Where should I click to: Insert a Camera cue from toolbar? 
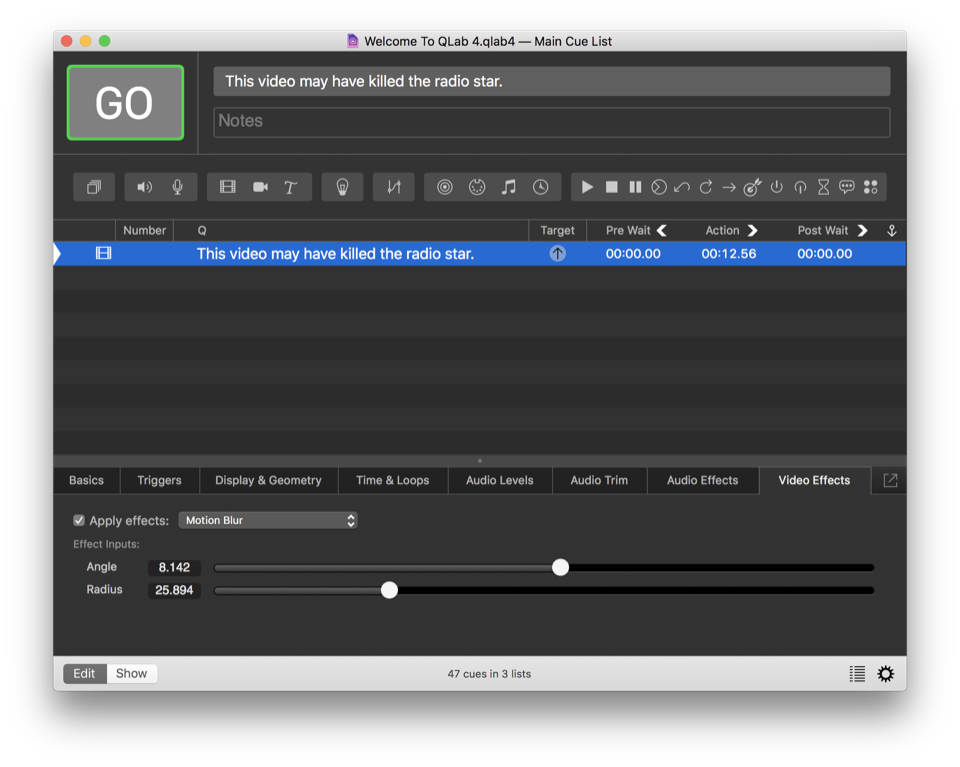pyautogui.click(x=260, y=187)
